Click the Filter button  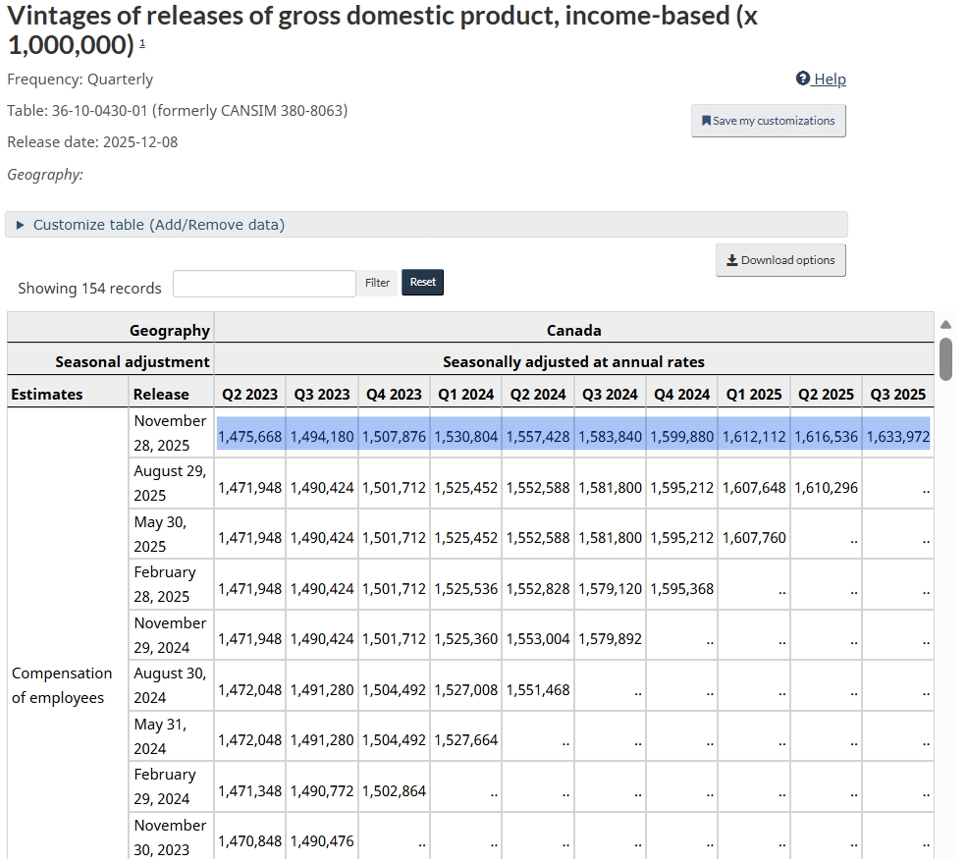(377, 282)
